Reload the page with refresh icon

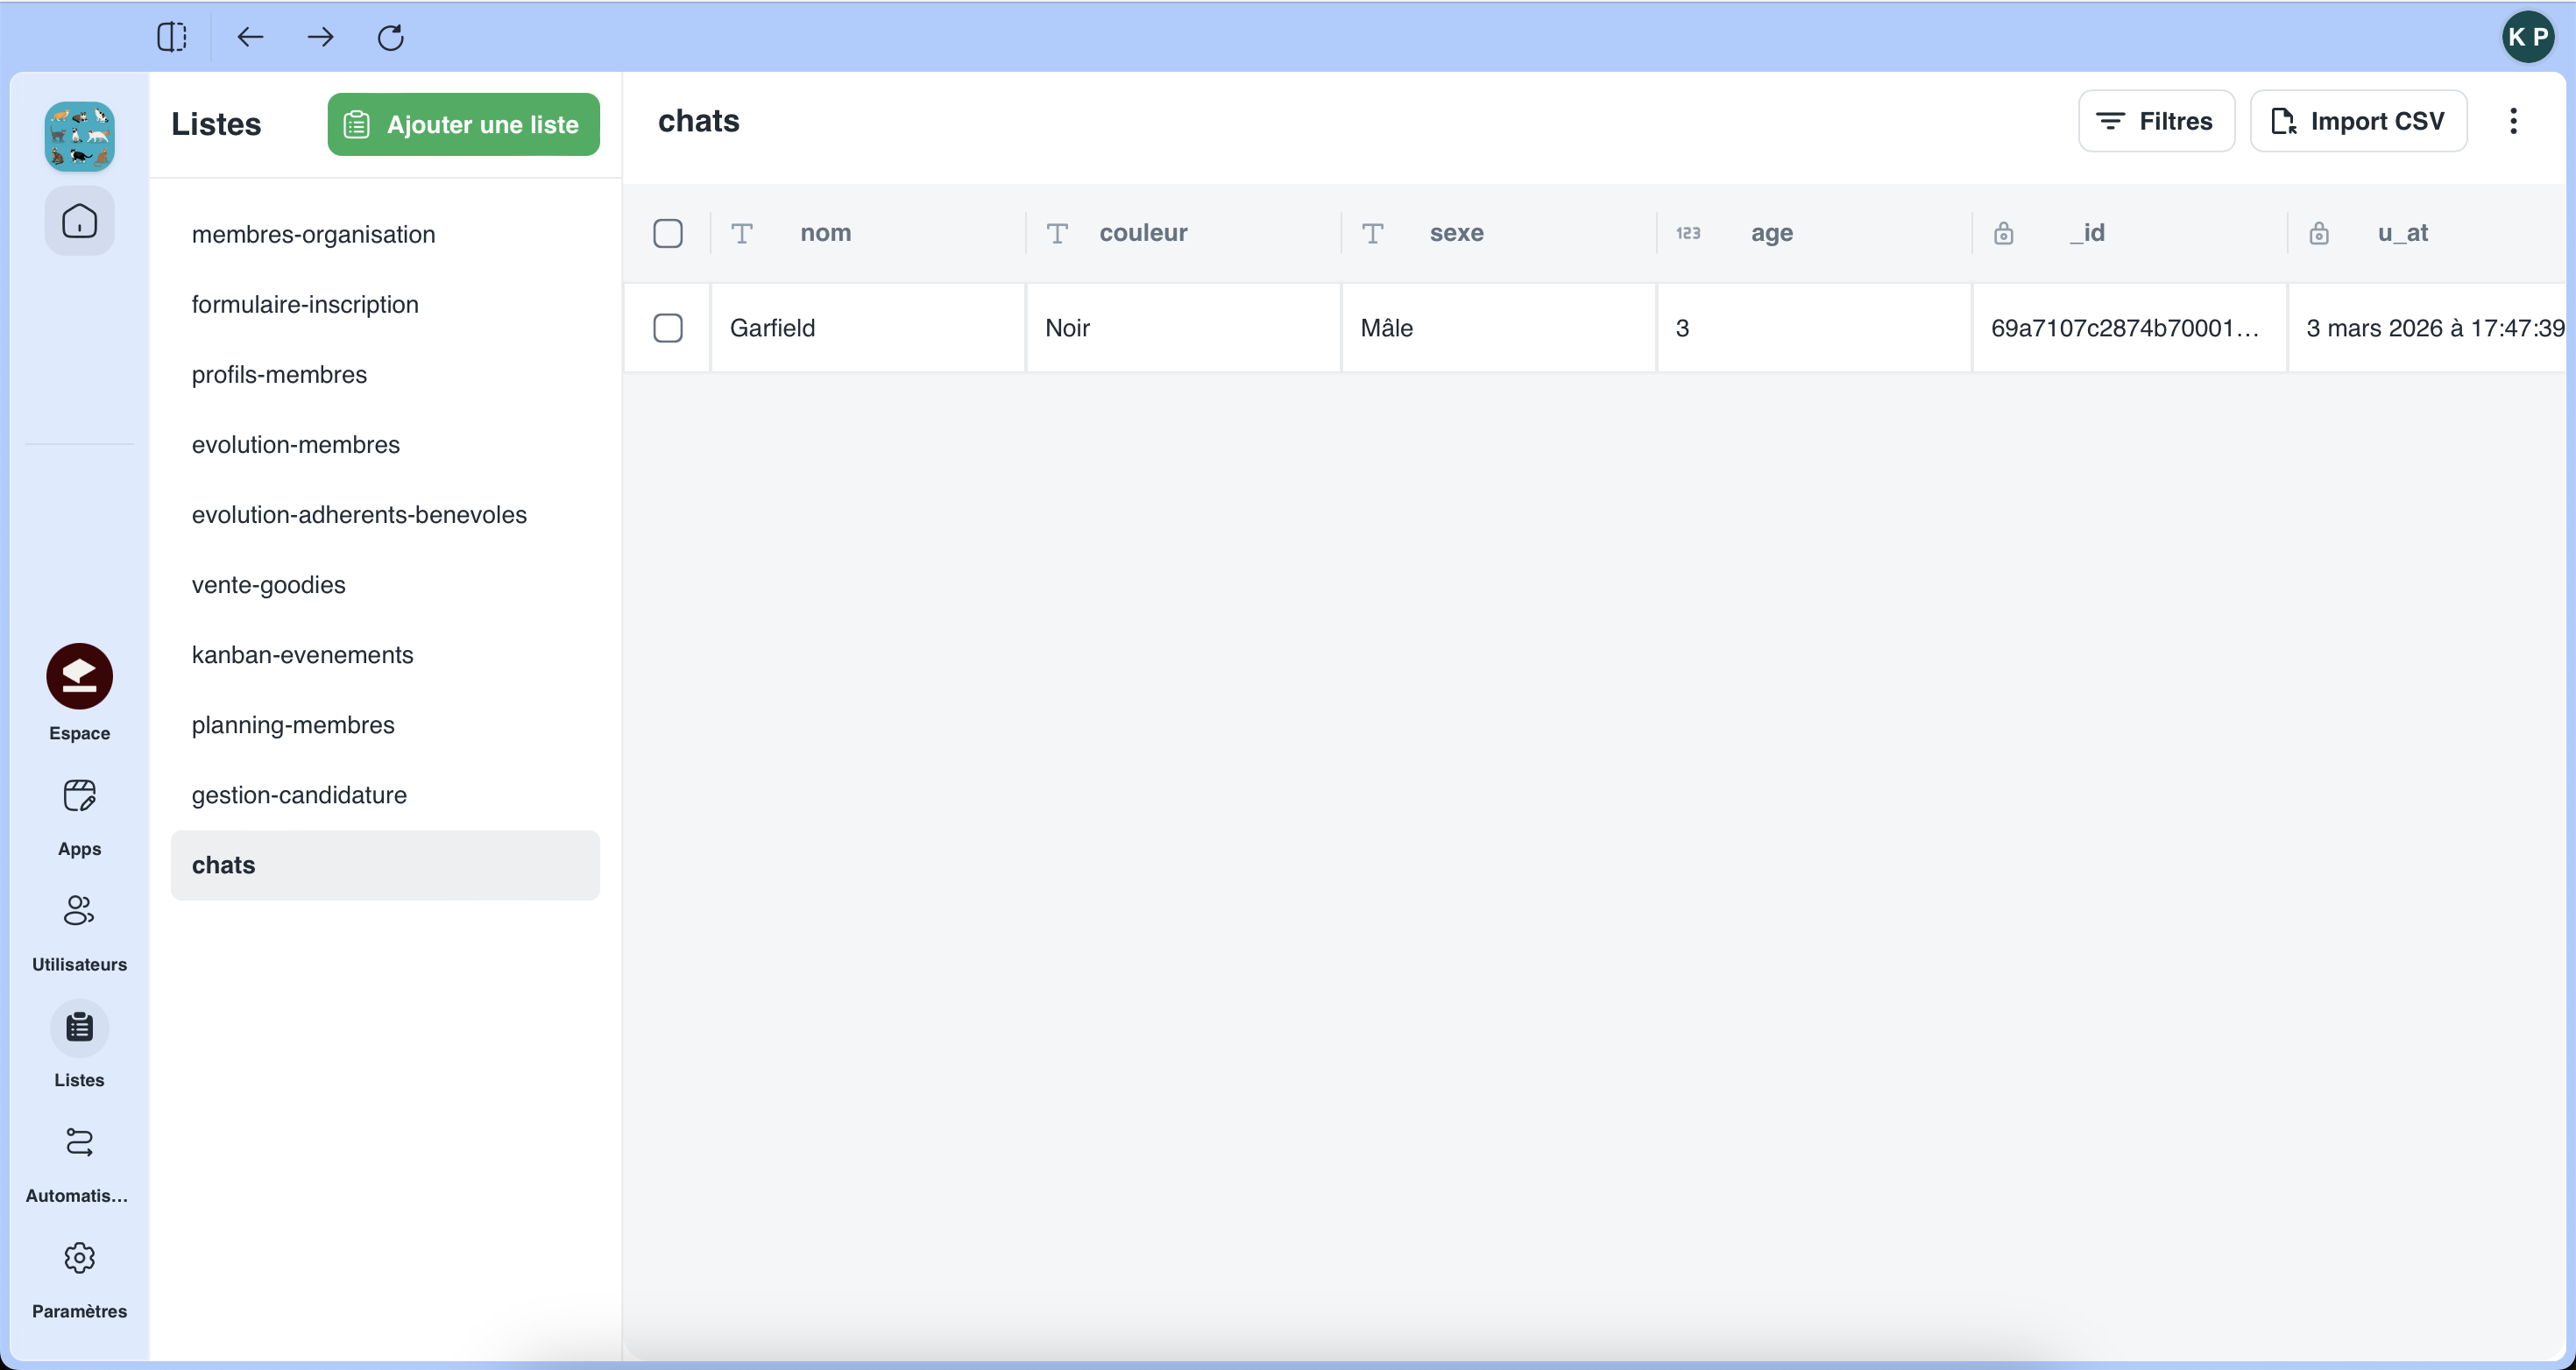(x=390, y=37)
